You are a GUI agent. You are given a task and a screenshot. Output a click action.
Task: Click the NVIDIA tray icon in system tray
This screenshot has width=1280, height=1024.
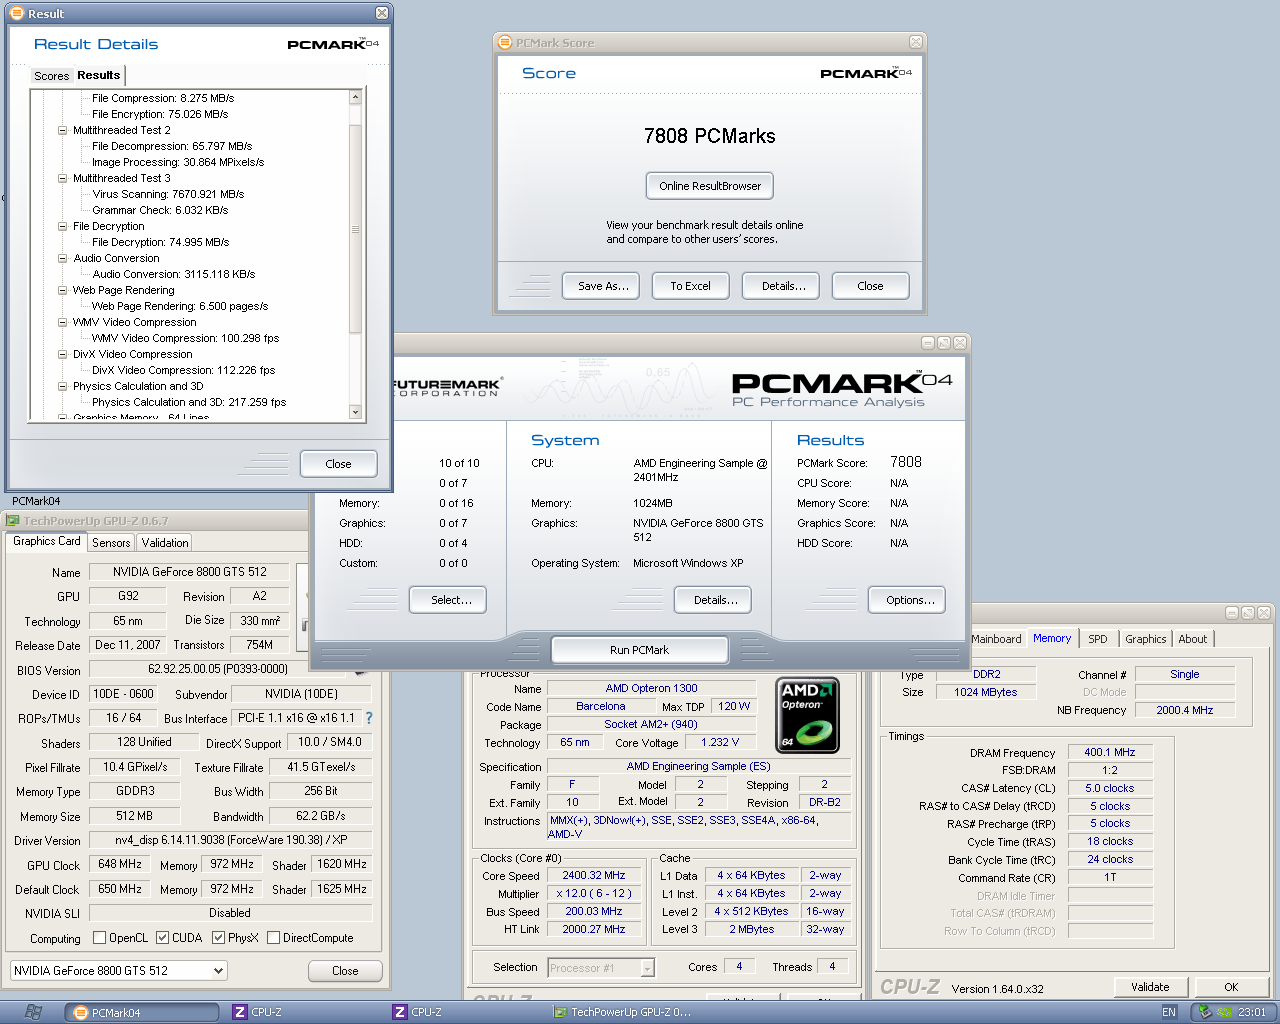(1225, 1012)
